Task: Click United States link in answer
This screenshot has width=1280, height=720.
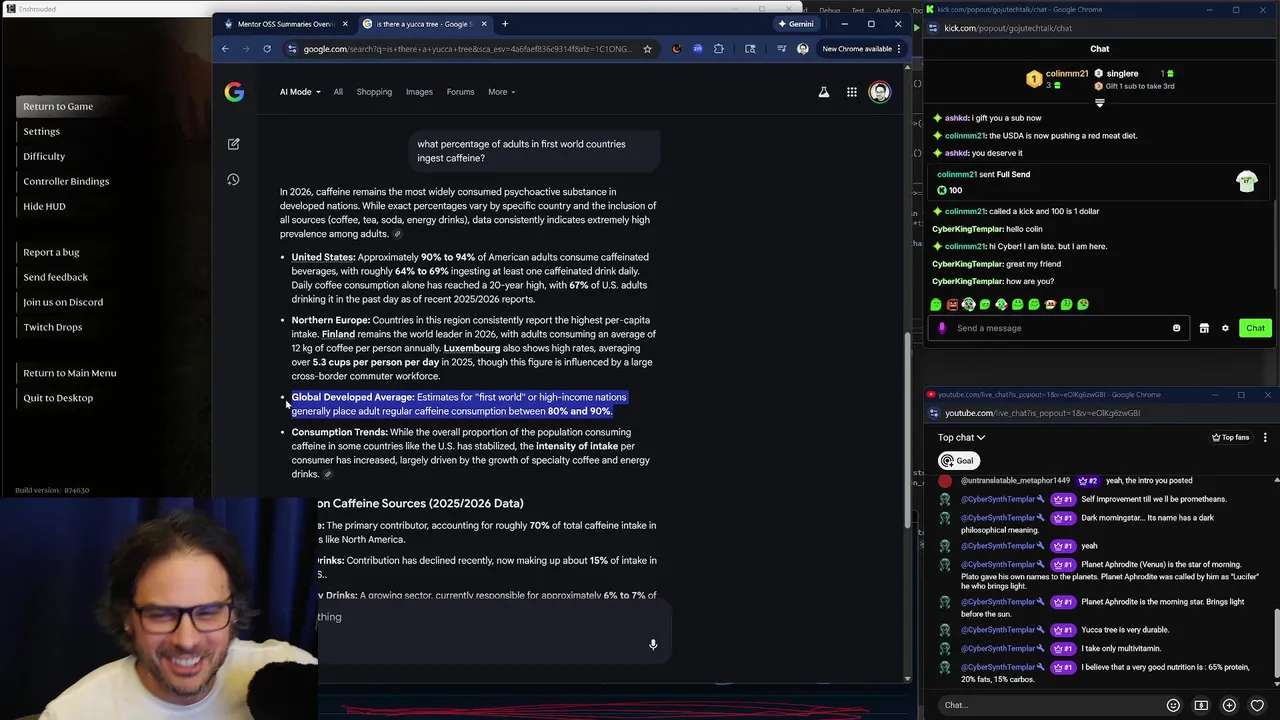Action: pos(323,257)
